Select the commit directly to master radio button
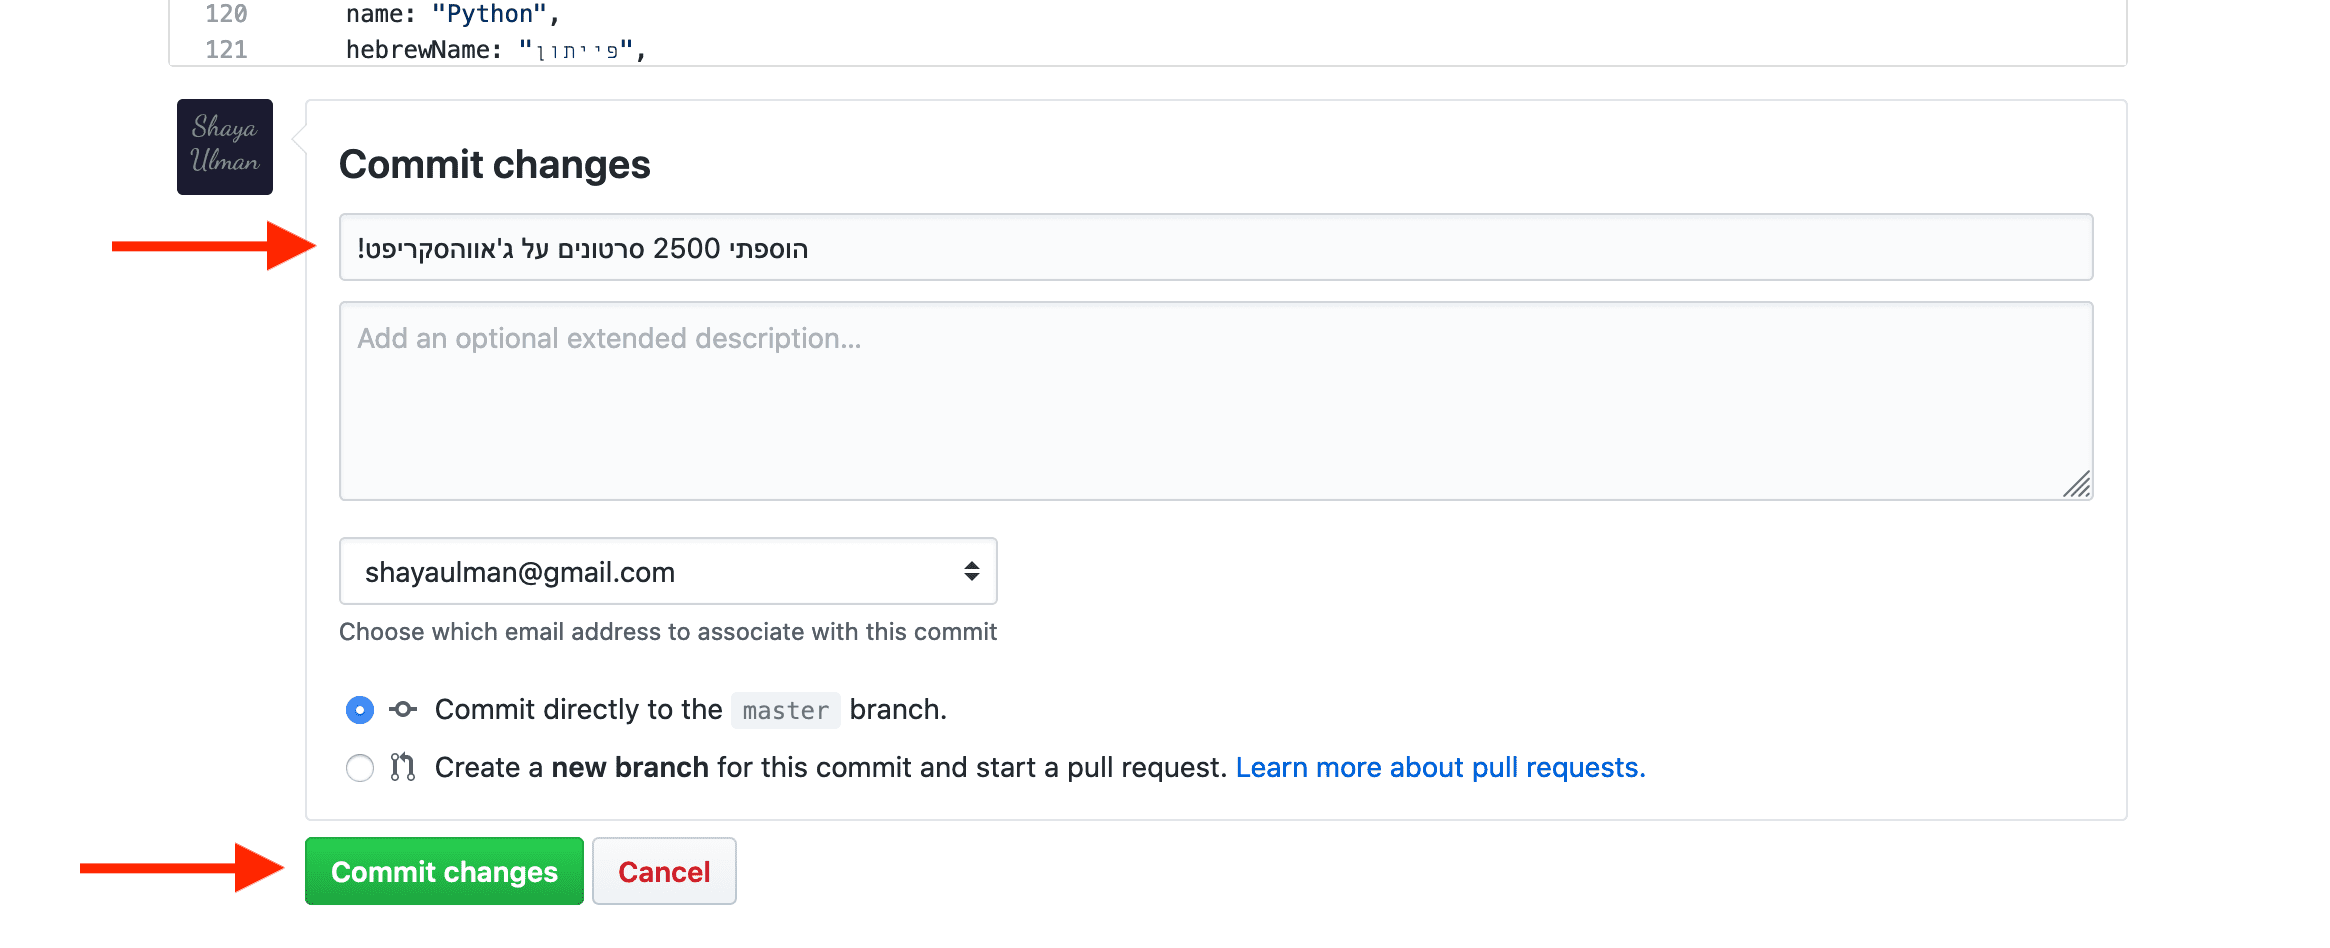This screenshot has width=2330, height=948. point(360,710)
